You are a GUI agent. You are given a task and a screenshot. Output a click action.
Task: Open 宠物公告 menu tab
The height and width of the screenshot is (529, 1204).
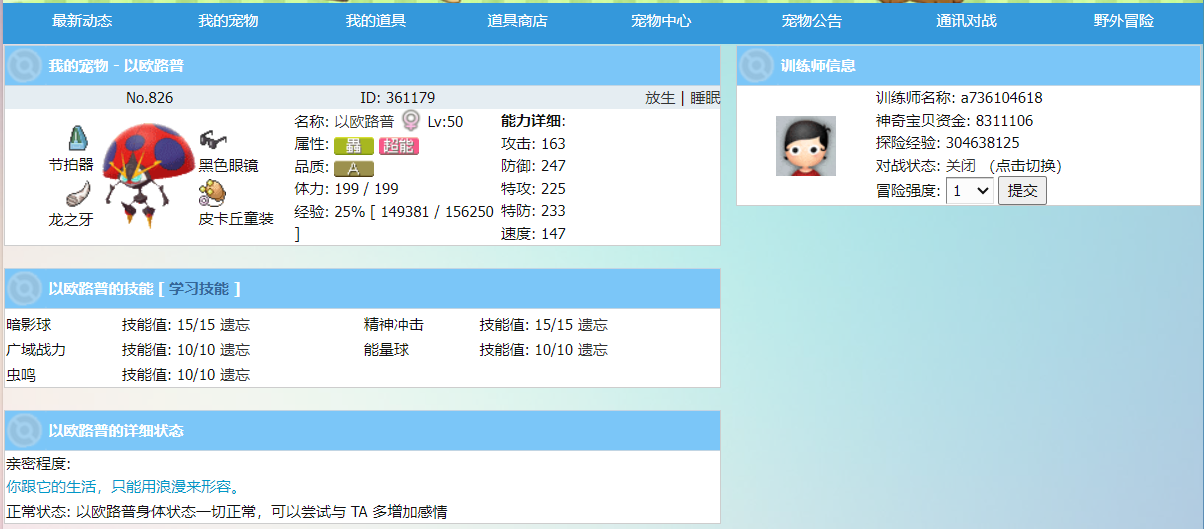(812, 21)
